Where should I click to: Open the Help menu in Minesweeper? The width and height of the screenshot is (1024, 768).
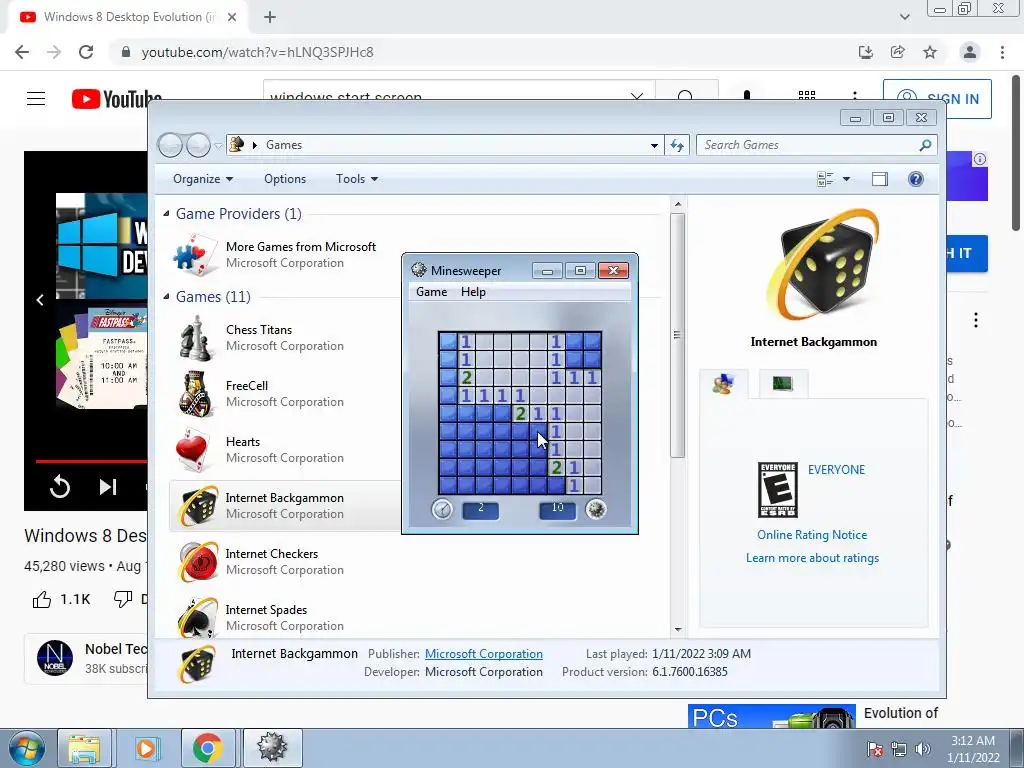[473, 292]
